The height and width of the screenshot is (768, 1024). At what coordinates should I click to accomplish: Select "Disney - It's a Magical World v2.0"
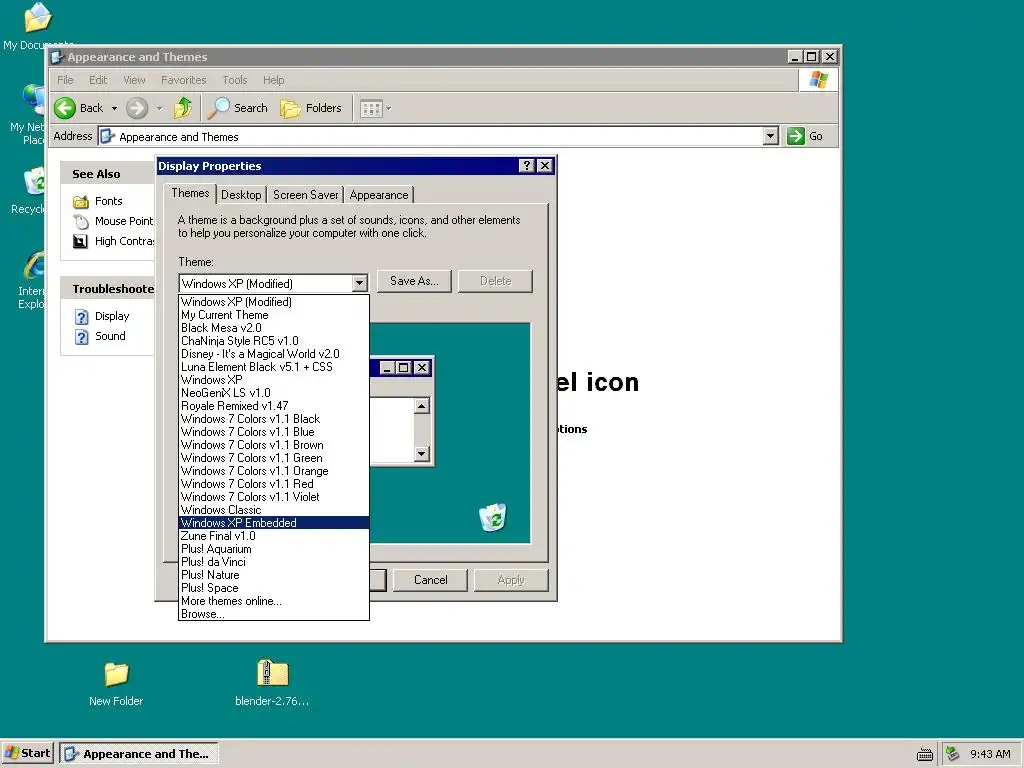(x=274, y=354)
